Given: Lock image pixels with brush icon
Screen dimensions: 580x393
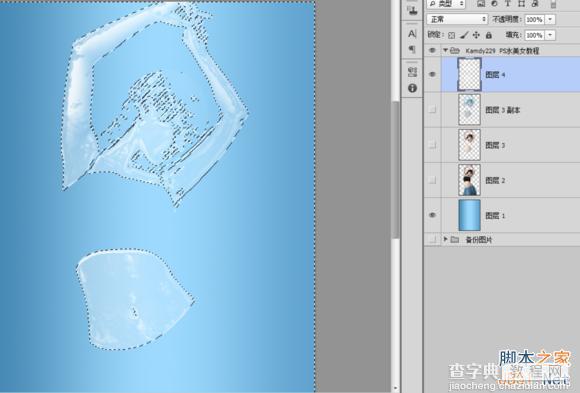Looking at the screenshot, I should 464,35.
